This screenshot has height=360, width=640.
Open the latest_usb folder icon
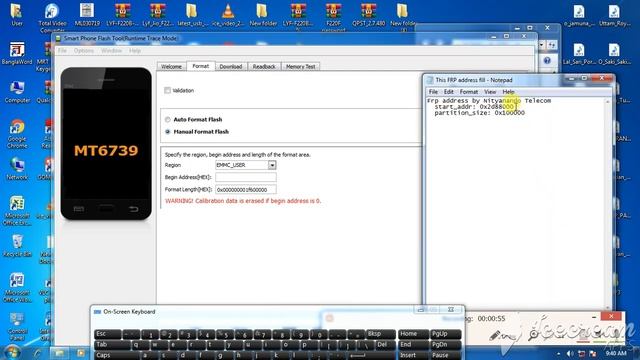click(x=192, y=15)
